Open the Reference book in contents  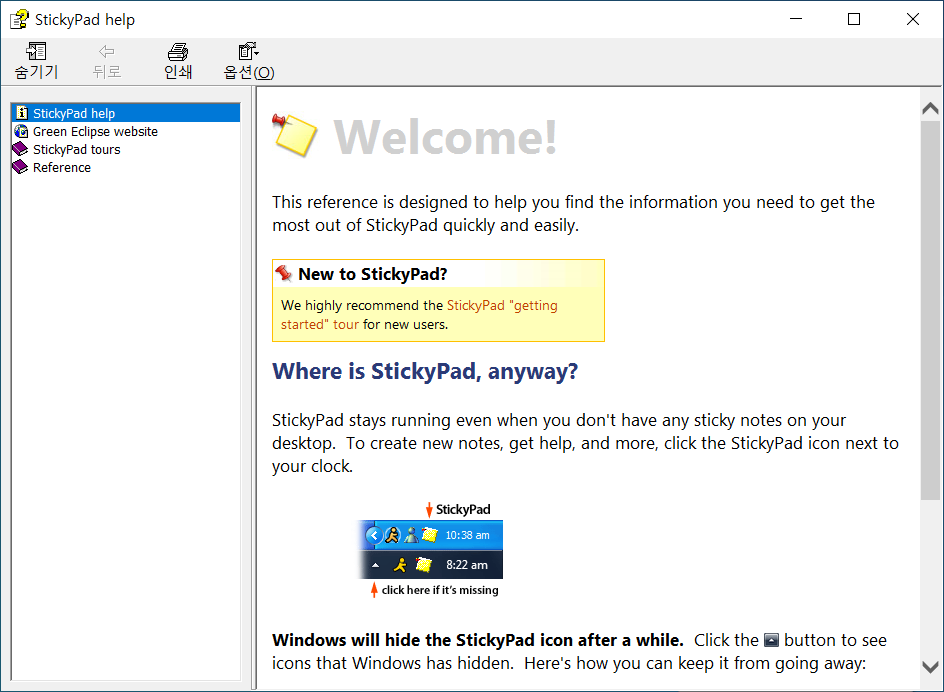click(61, 167)
